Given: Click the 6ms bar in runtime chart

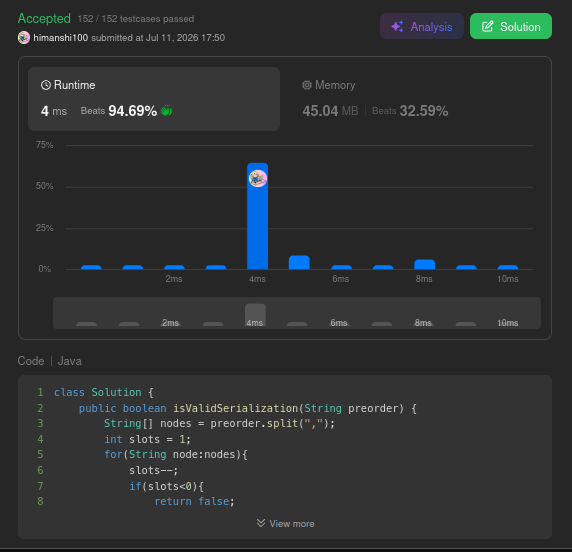Looking at the screenshot, I should tap(341, 267).
